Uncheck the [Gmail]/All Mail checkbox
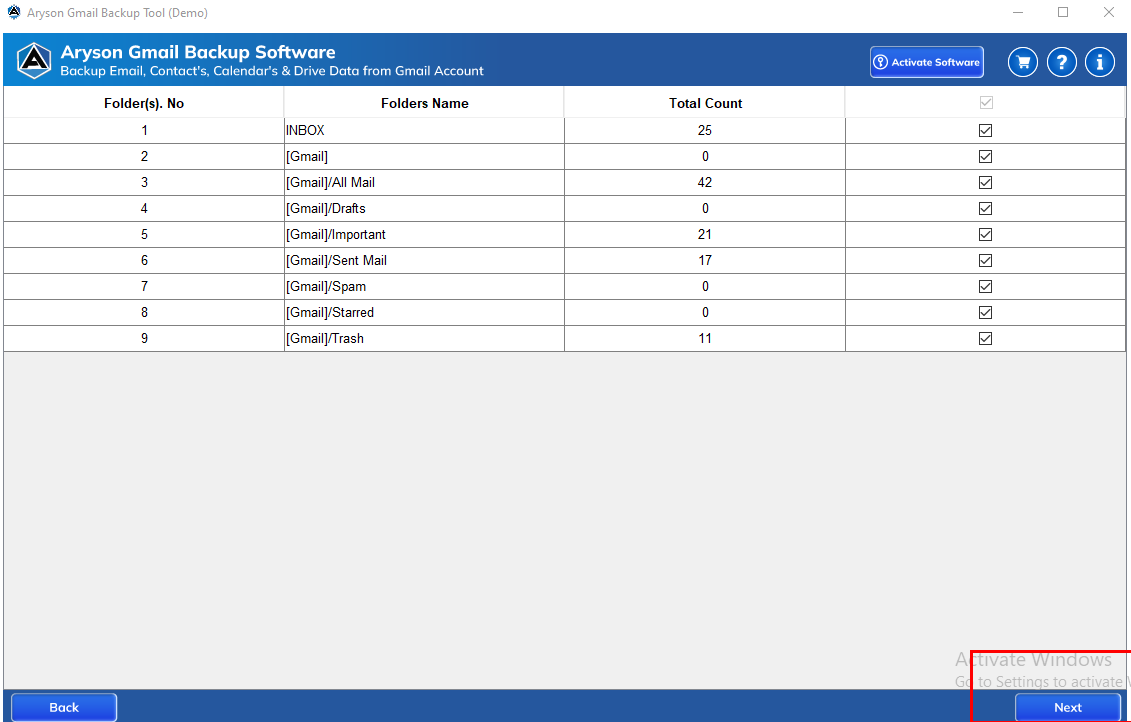 click(985, 182)
